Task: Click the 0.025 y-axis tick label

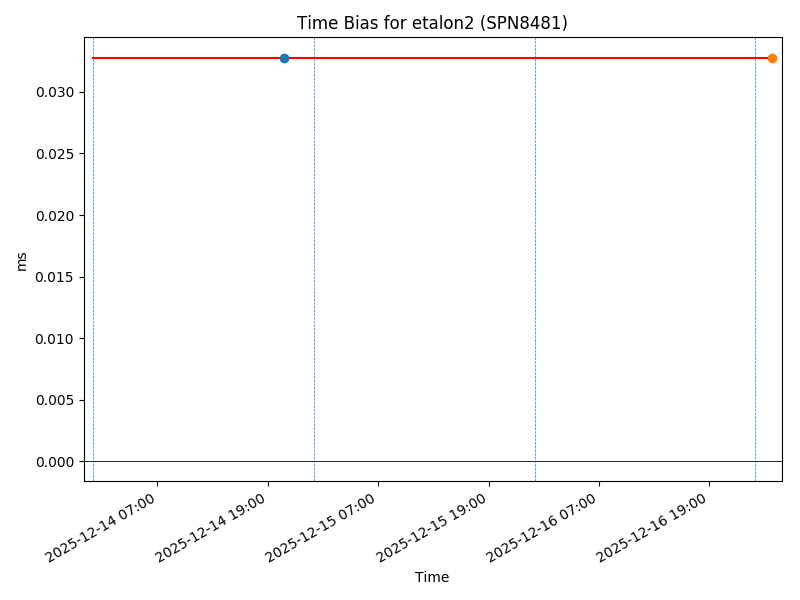Action: 54,154
